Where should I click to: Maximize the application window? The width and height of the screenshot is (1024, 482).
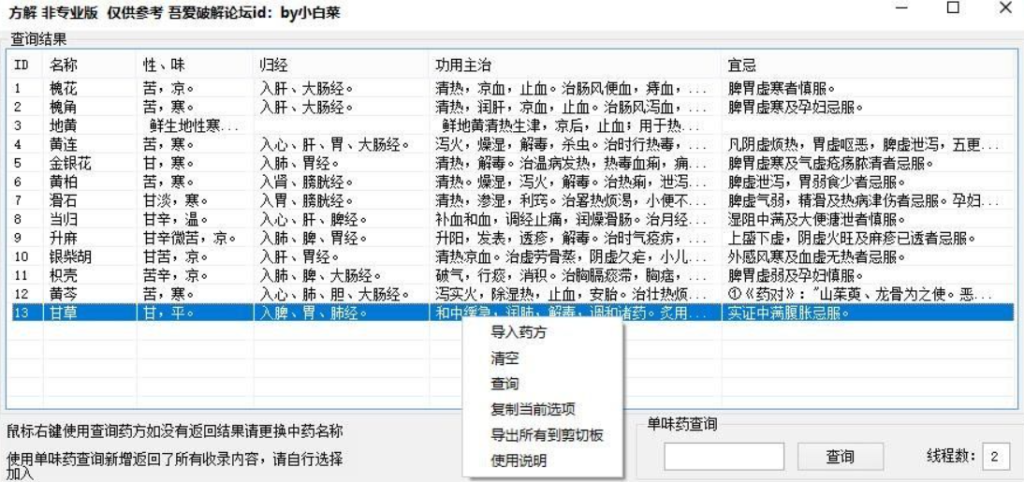[952, 8]
